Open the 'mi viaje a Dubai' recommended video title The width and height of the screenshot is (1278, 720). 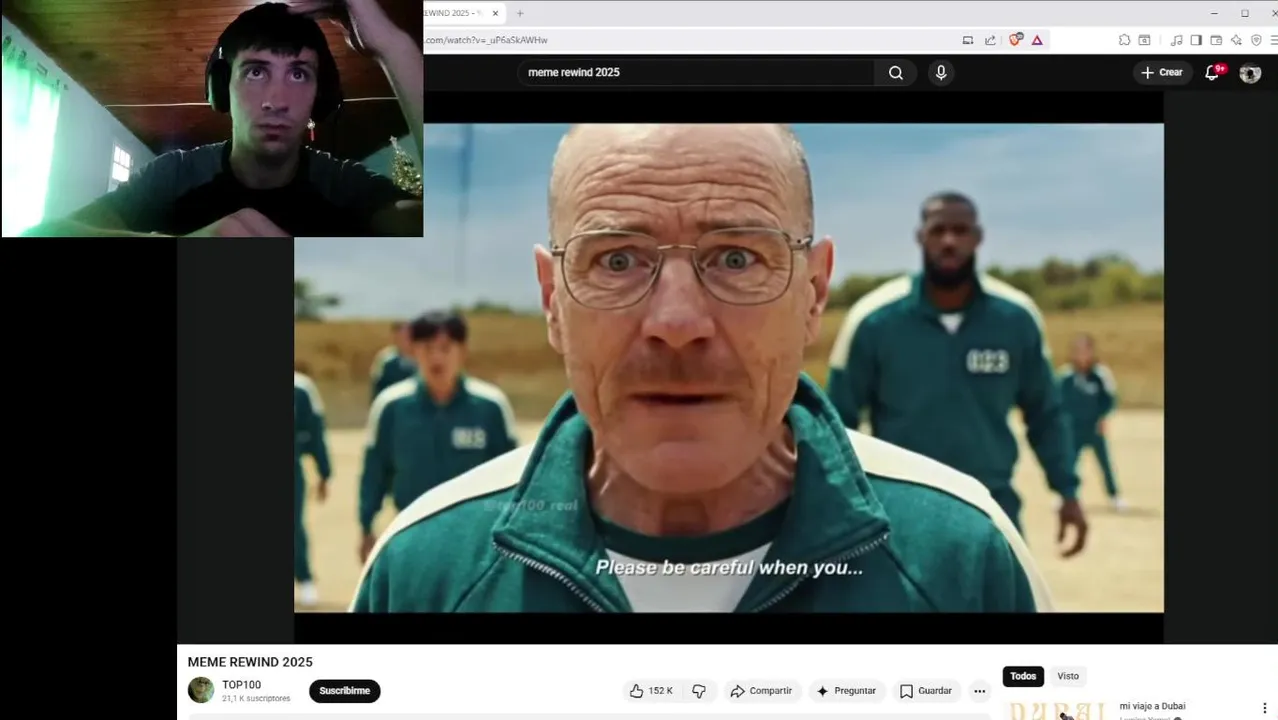click(1152, 706)
